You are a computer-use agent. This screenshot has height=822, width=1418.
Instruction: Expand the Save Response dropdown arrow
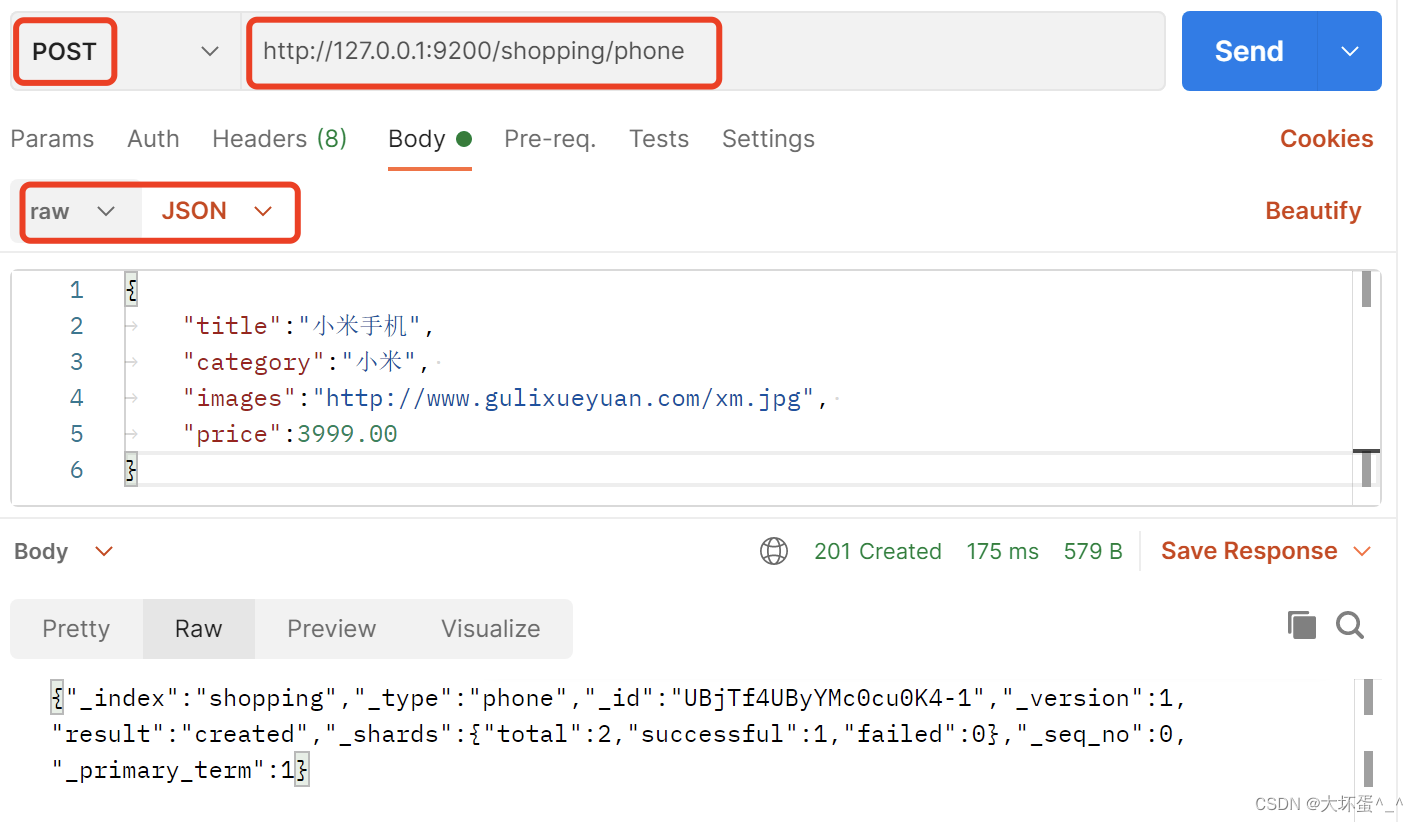(x=1361, y=551)
